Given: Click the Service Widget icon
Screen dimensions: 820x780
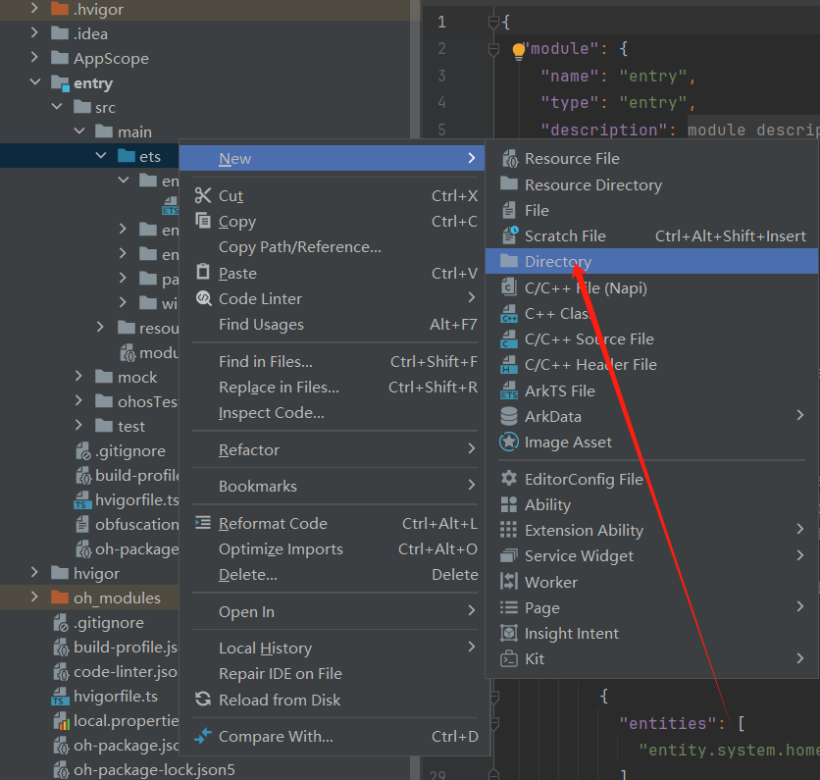Looking at the screenshot, I should (x=509, y=555).
